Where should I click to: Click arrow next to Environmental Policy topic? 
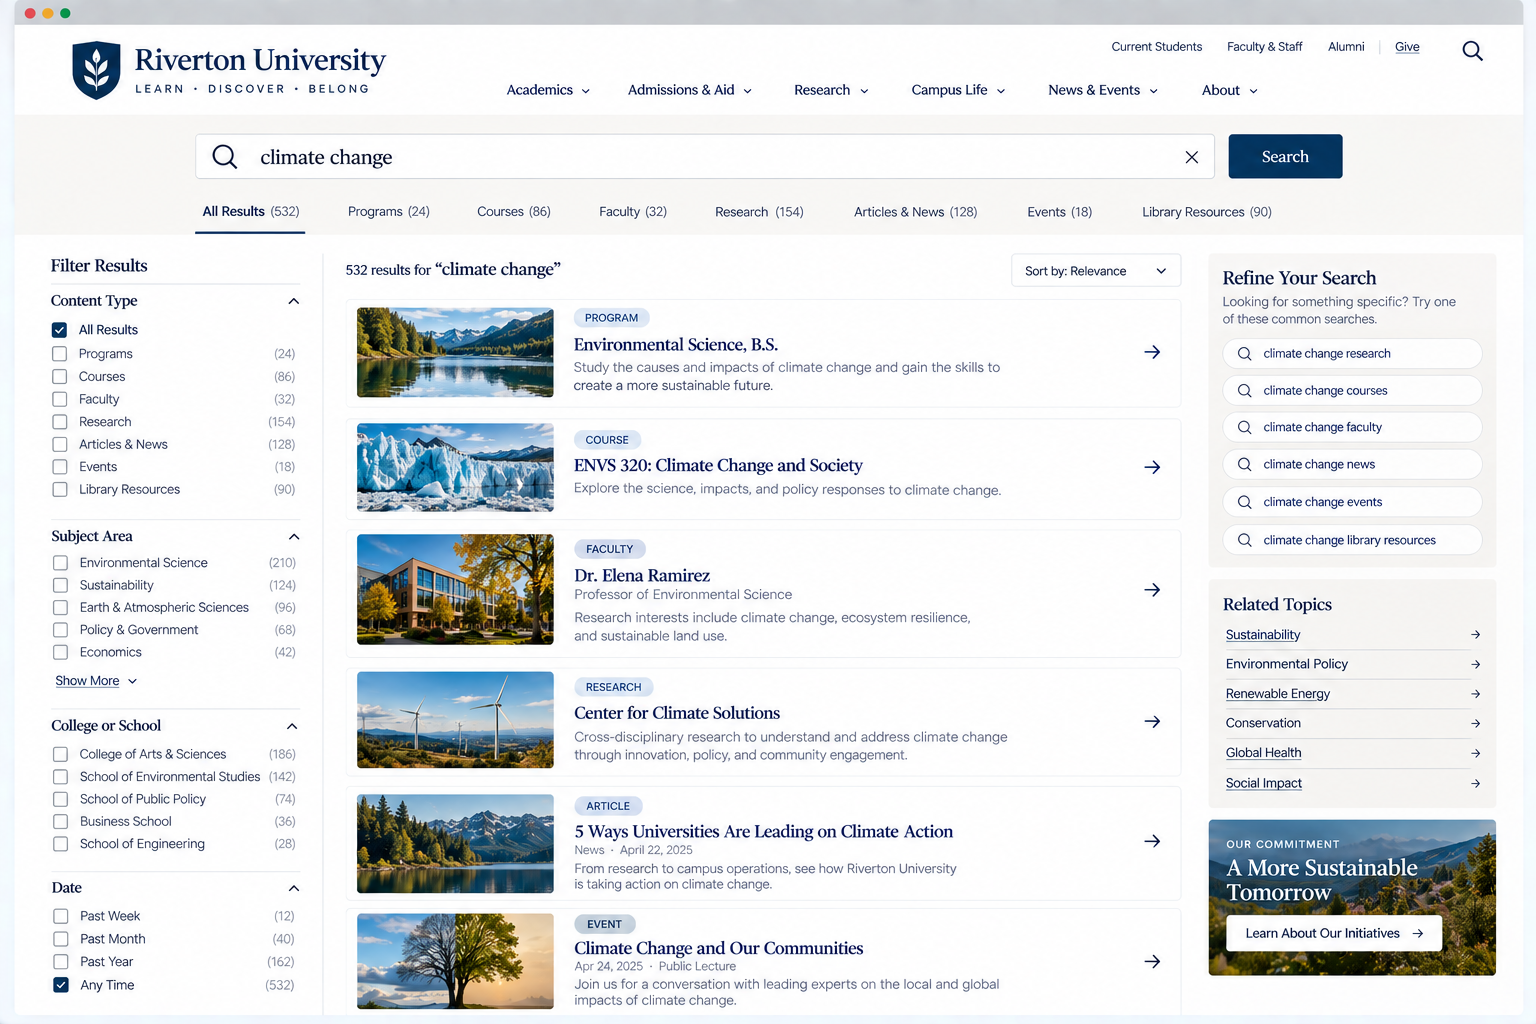(x=1476, y=664)
